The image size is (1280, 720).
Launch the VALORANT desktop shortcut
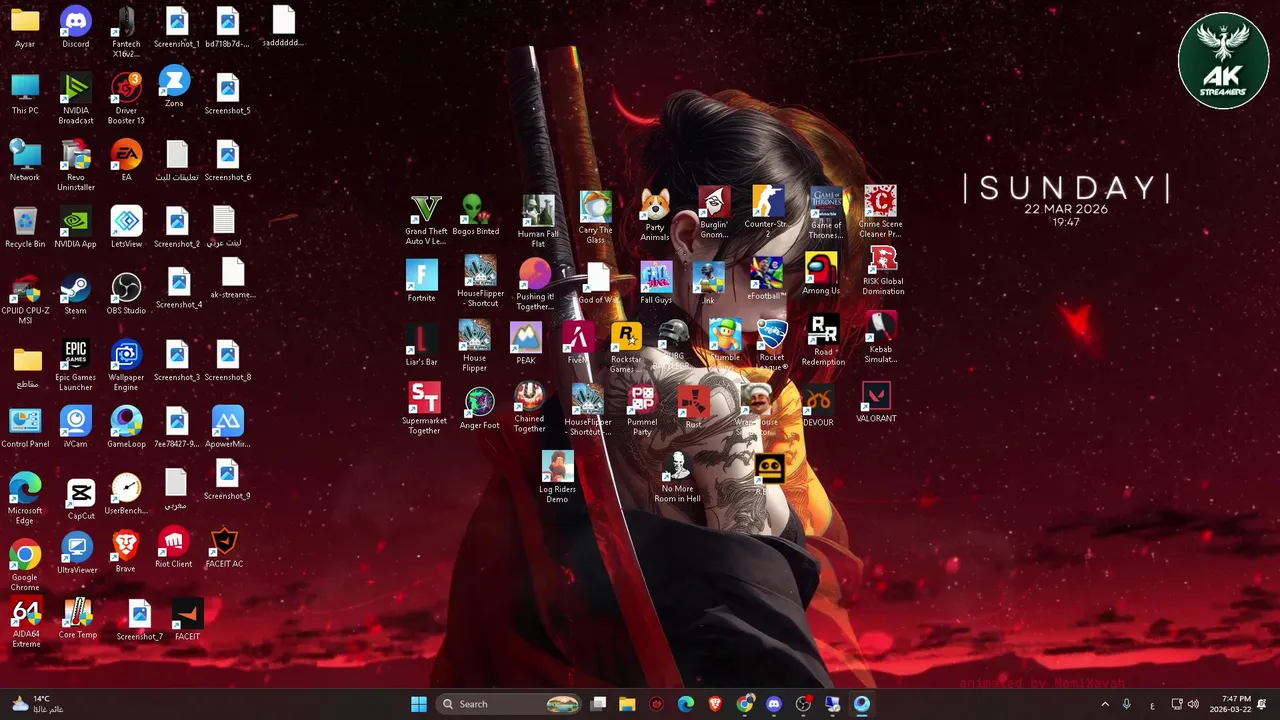pos(876,402)
